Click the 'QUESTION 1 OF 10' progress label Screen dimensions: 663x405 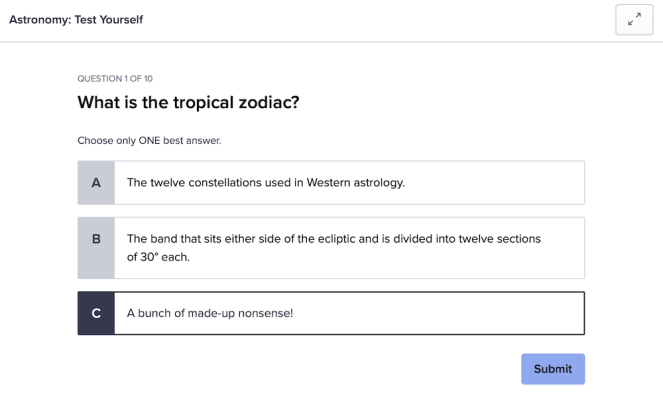pyautogui.click(x=115, y=78)
